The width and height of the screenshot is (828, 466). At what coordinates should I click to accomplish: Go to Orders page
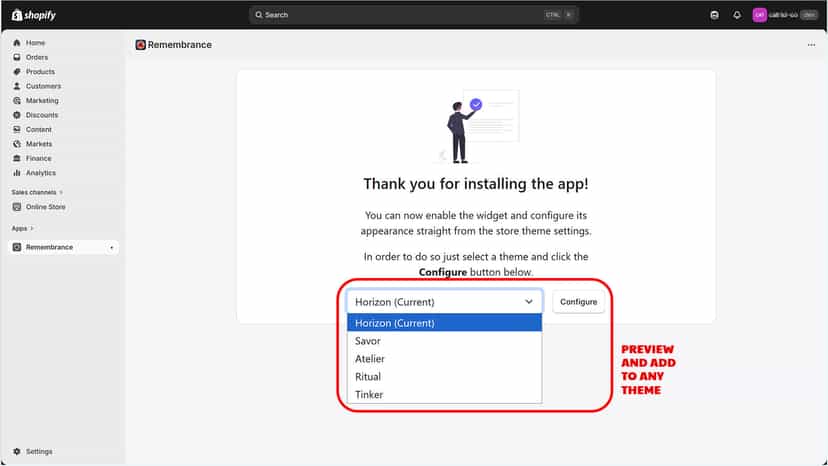coord(37,57)
